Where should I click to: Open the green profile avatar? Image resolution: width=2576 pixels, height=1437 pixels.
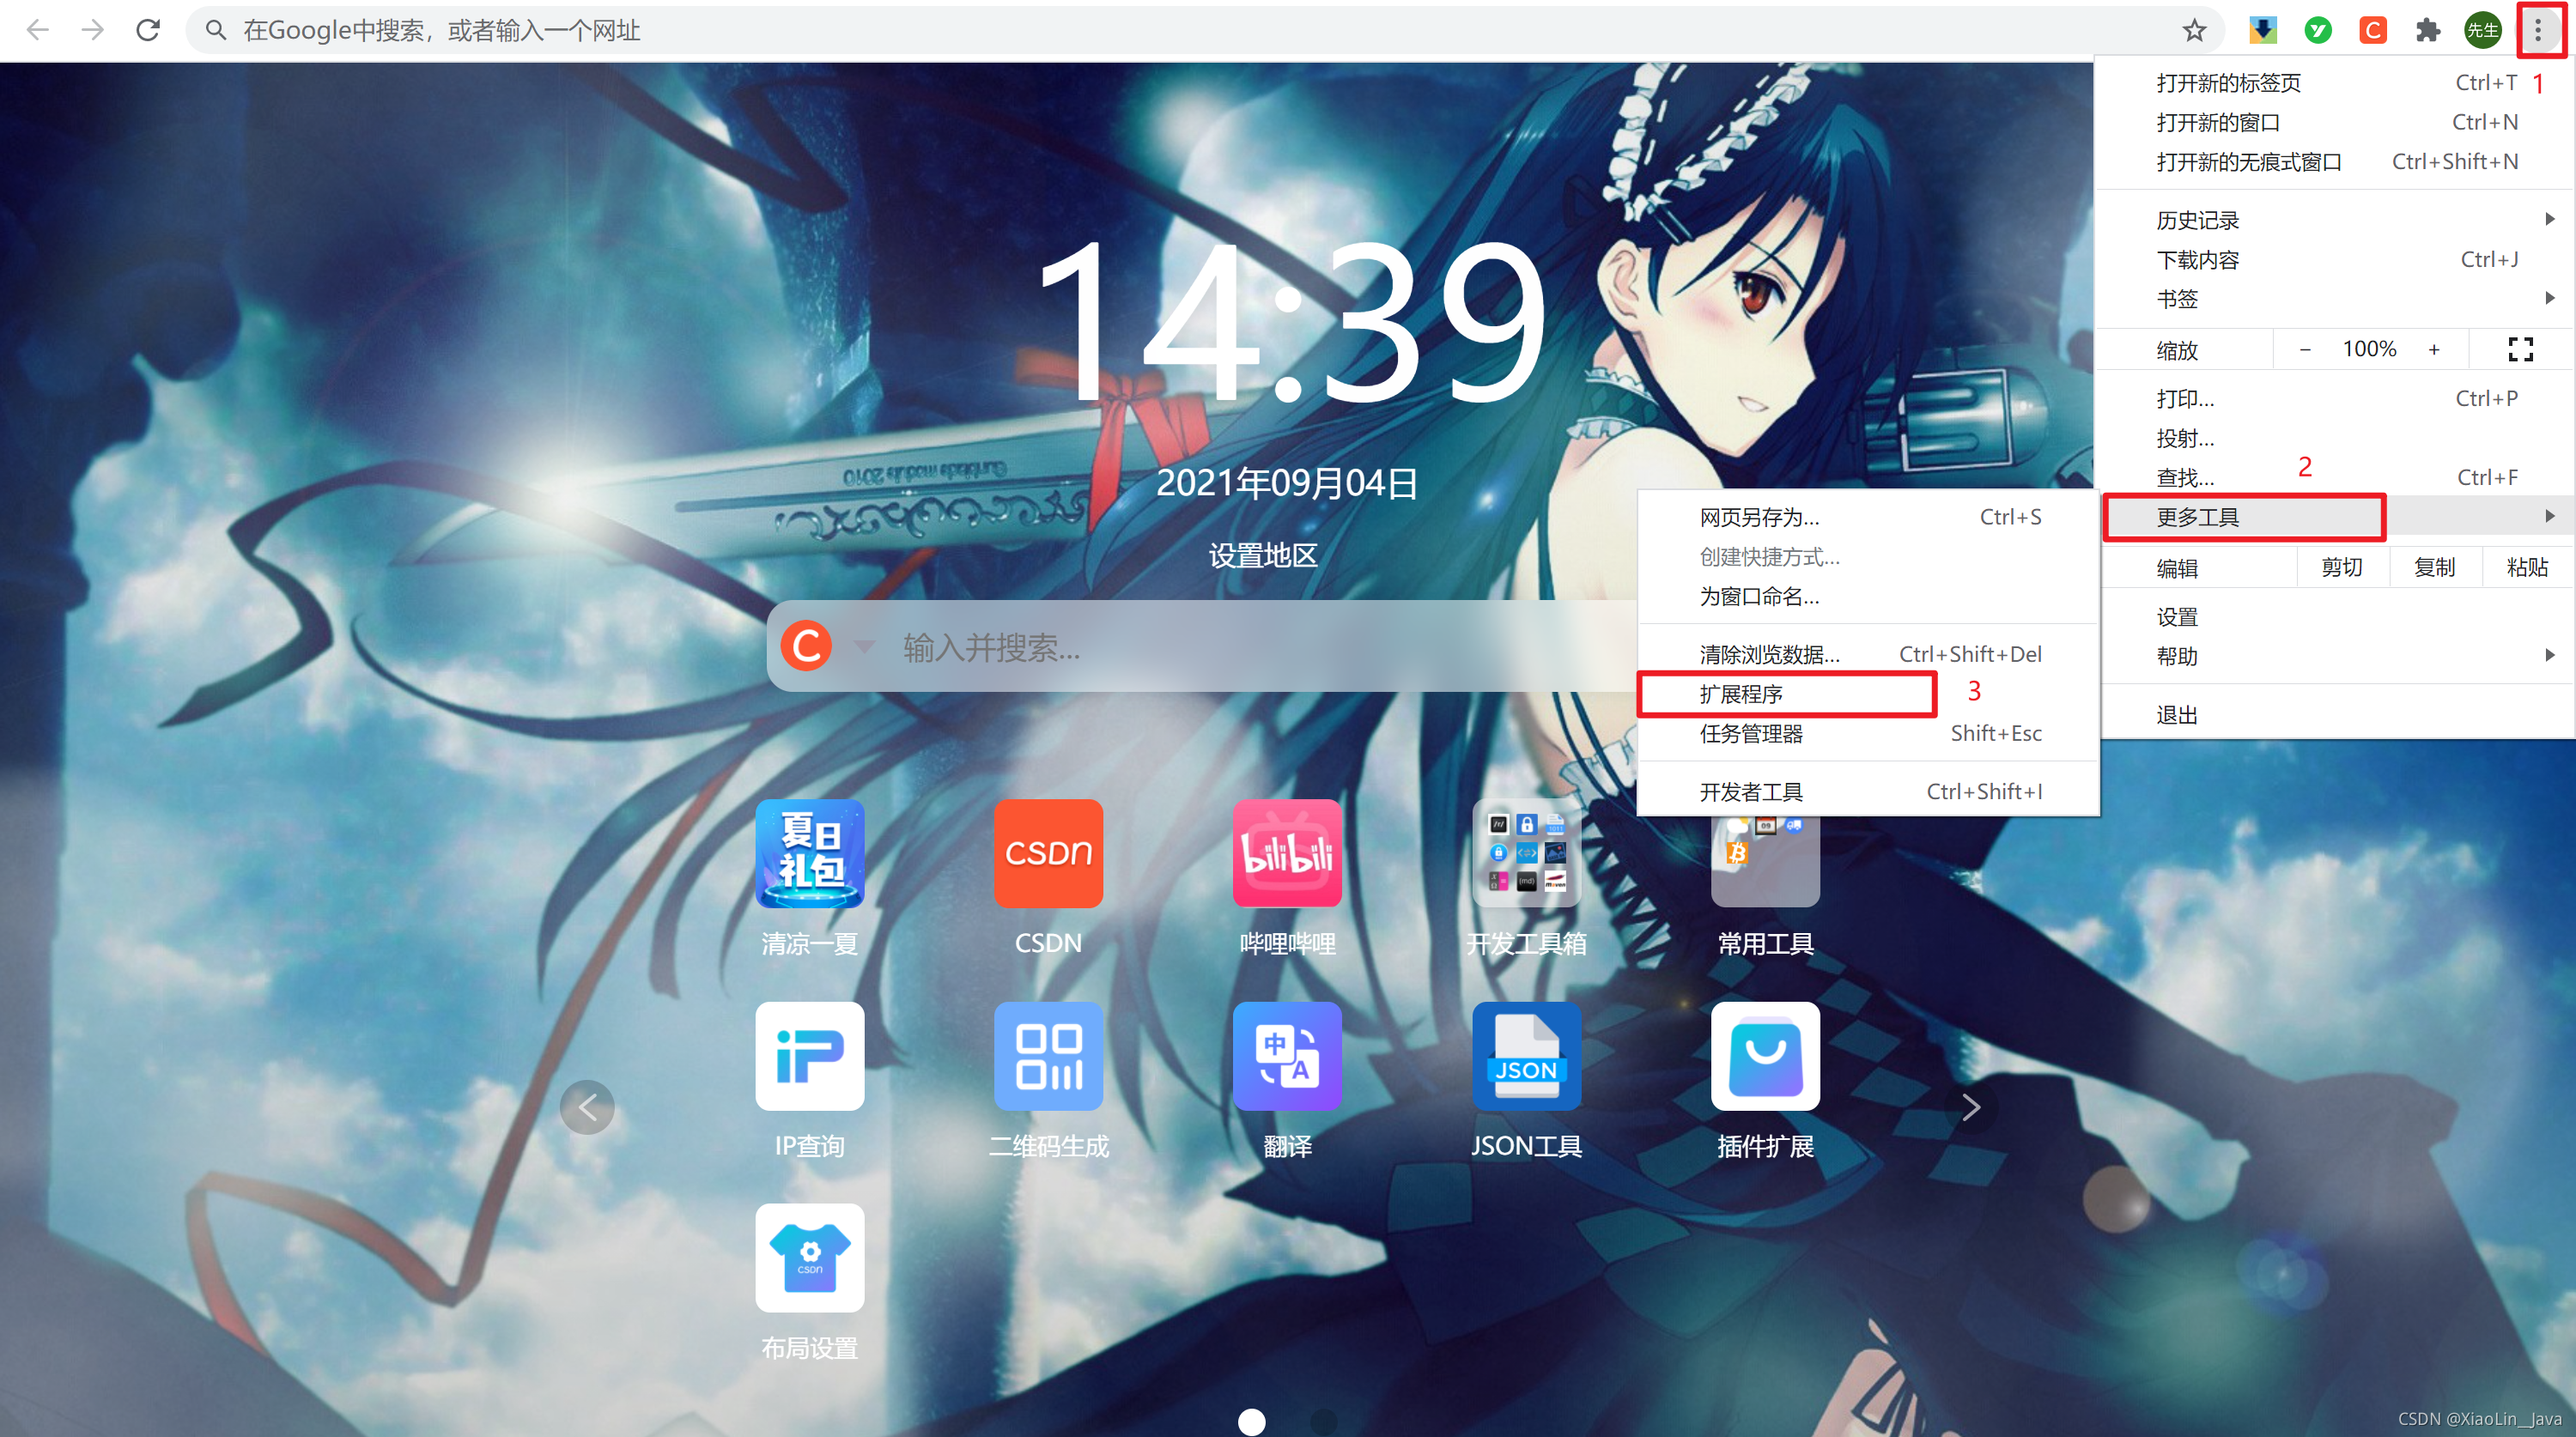(x=2483, y=30)
